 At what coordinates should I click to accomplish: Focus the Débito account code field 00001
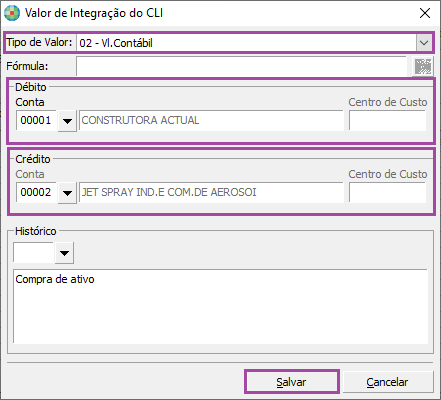[x=36, y=120]
